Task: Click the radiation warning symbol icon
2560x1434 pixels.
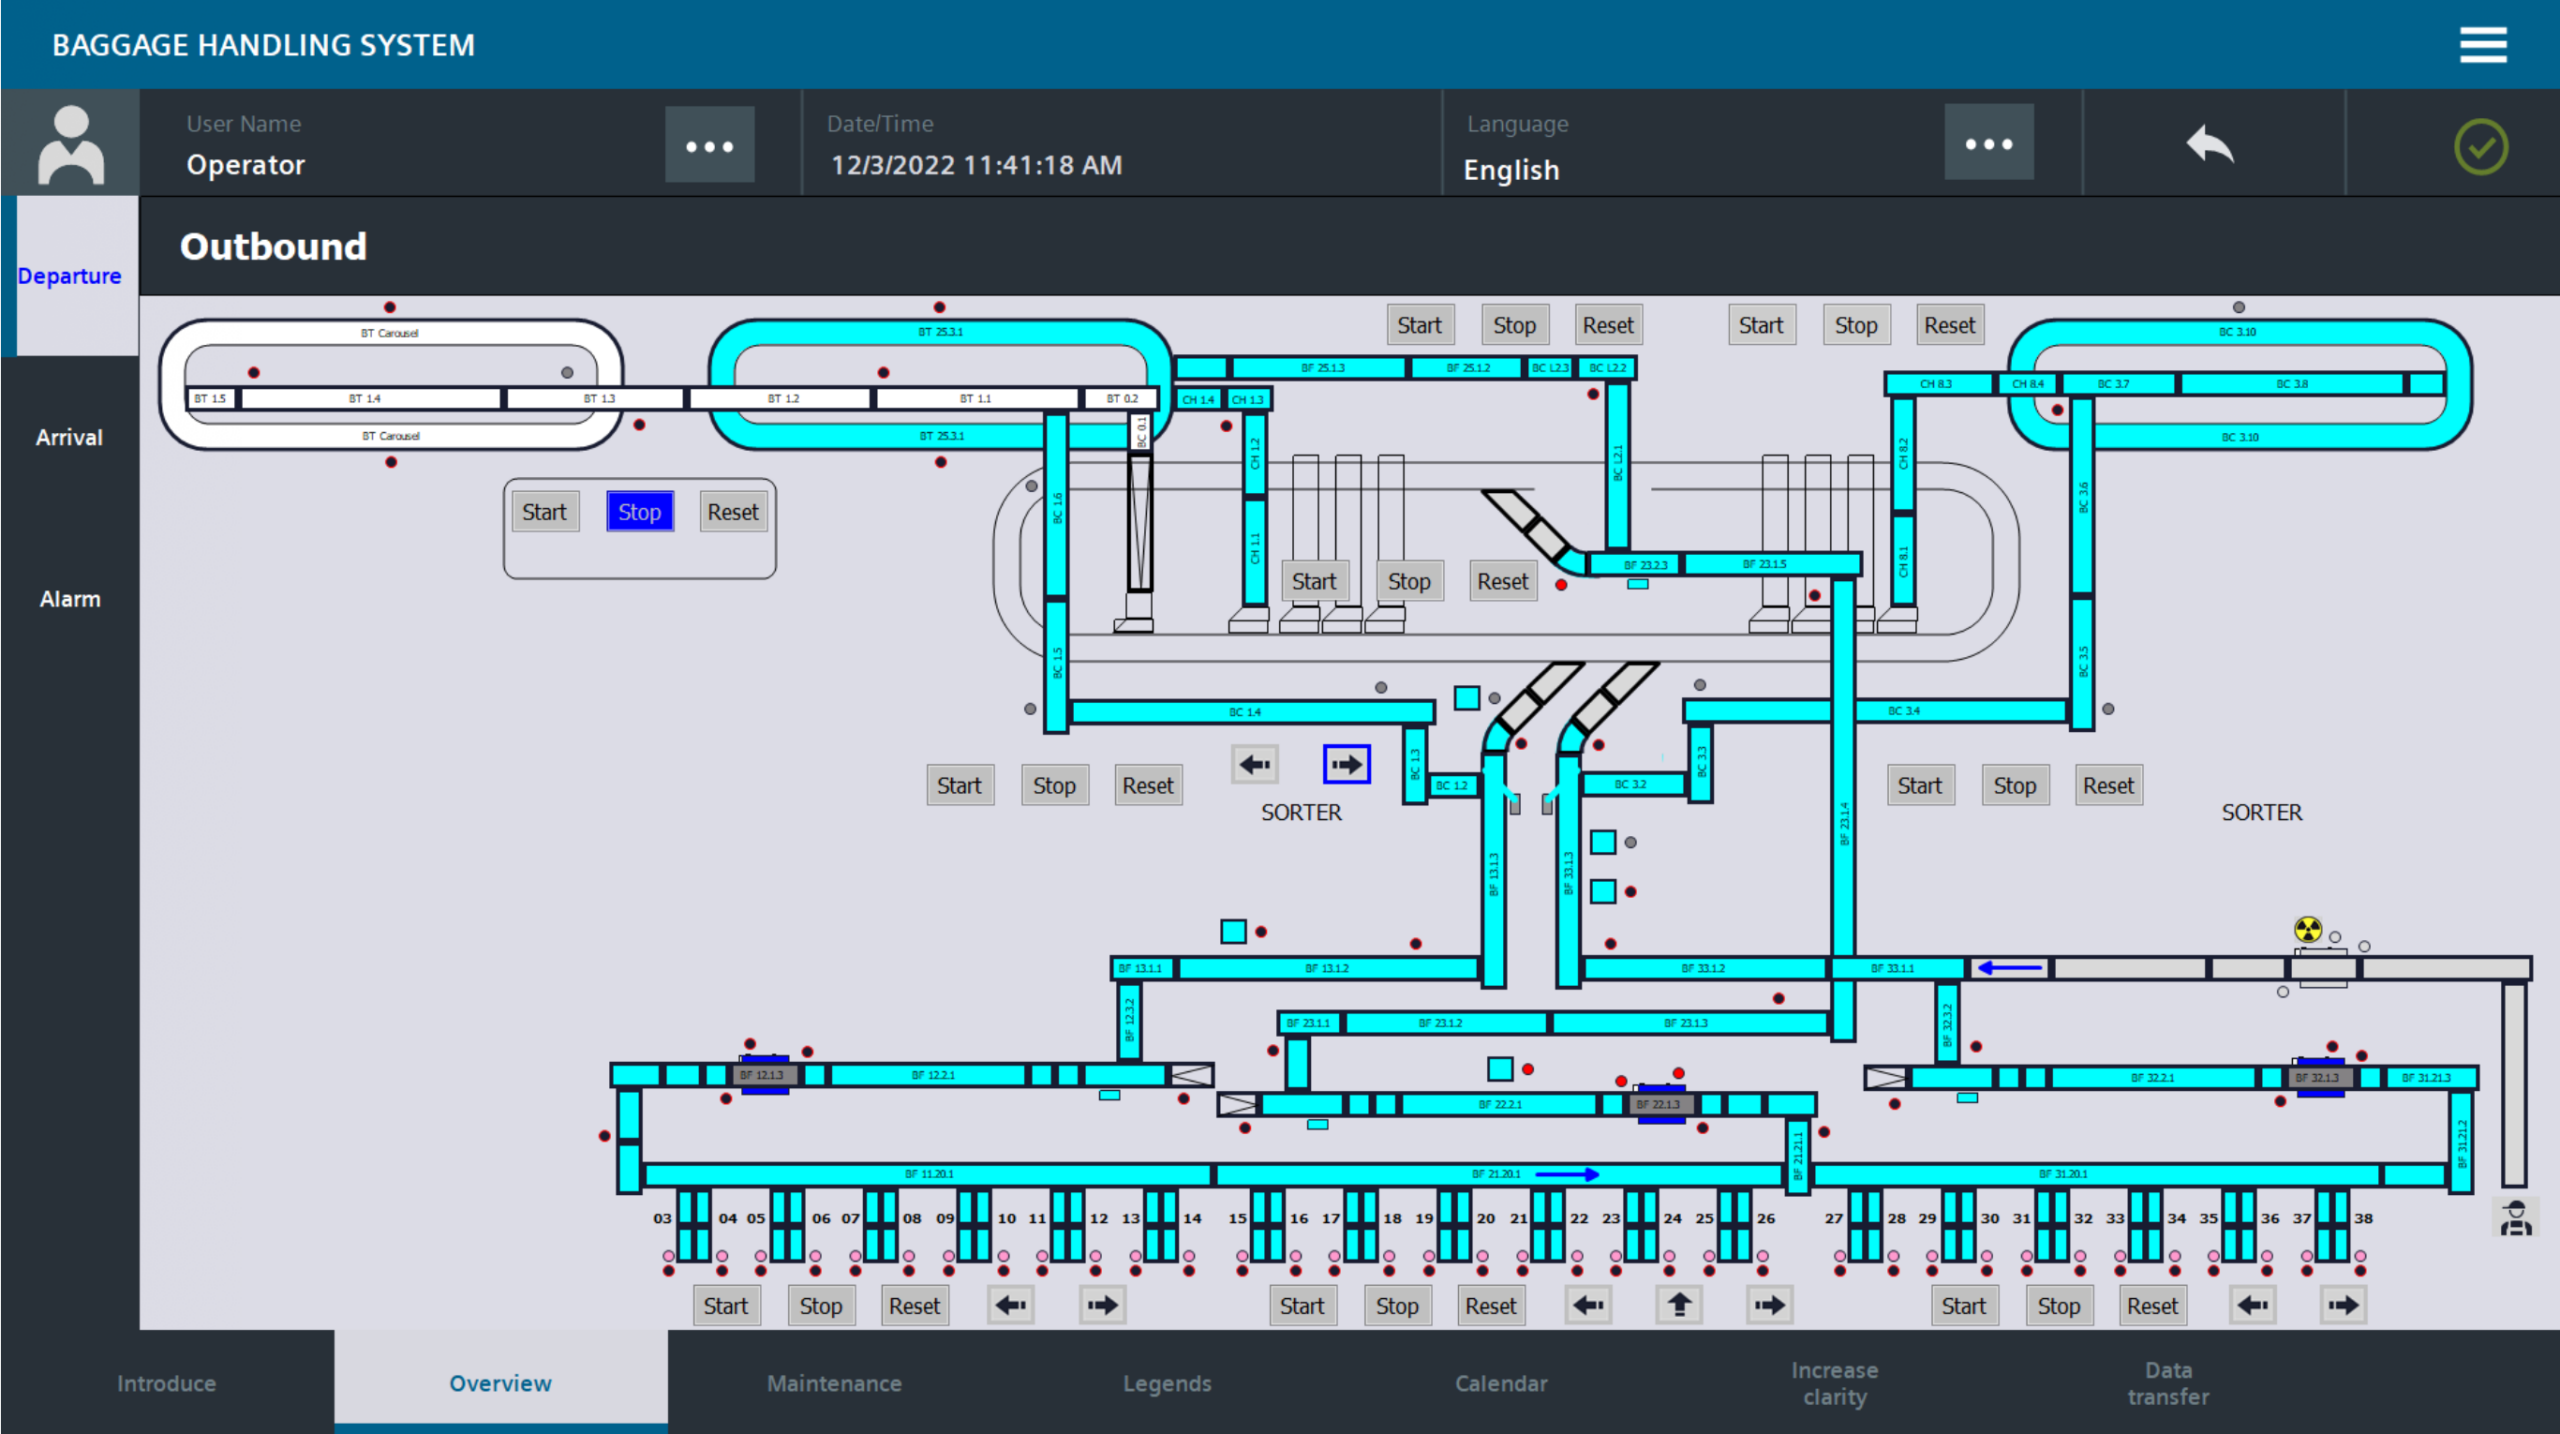Action: 2308,930
